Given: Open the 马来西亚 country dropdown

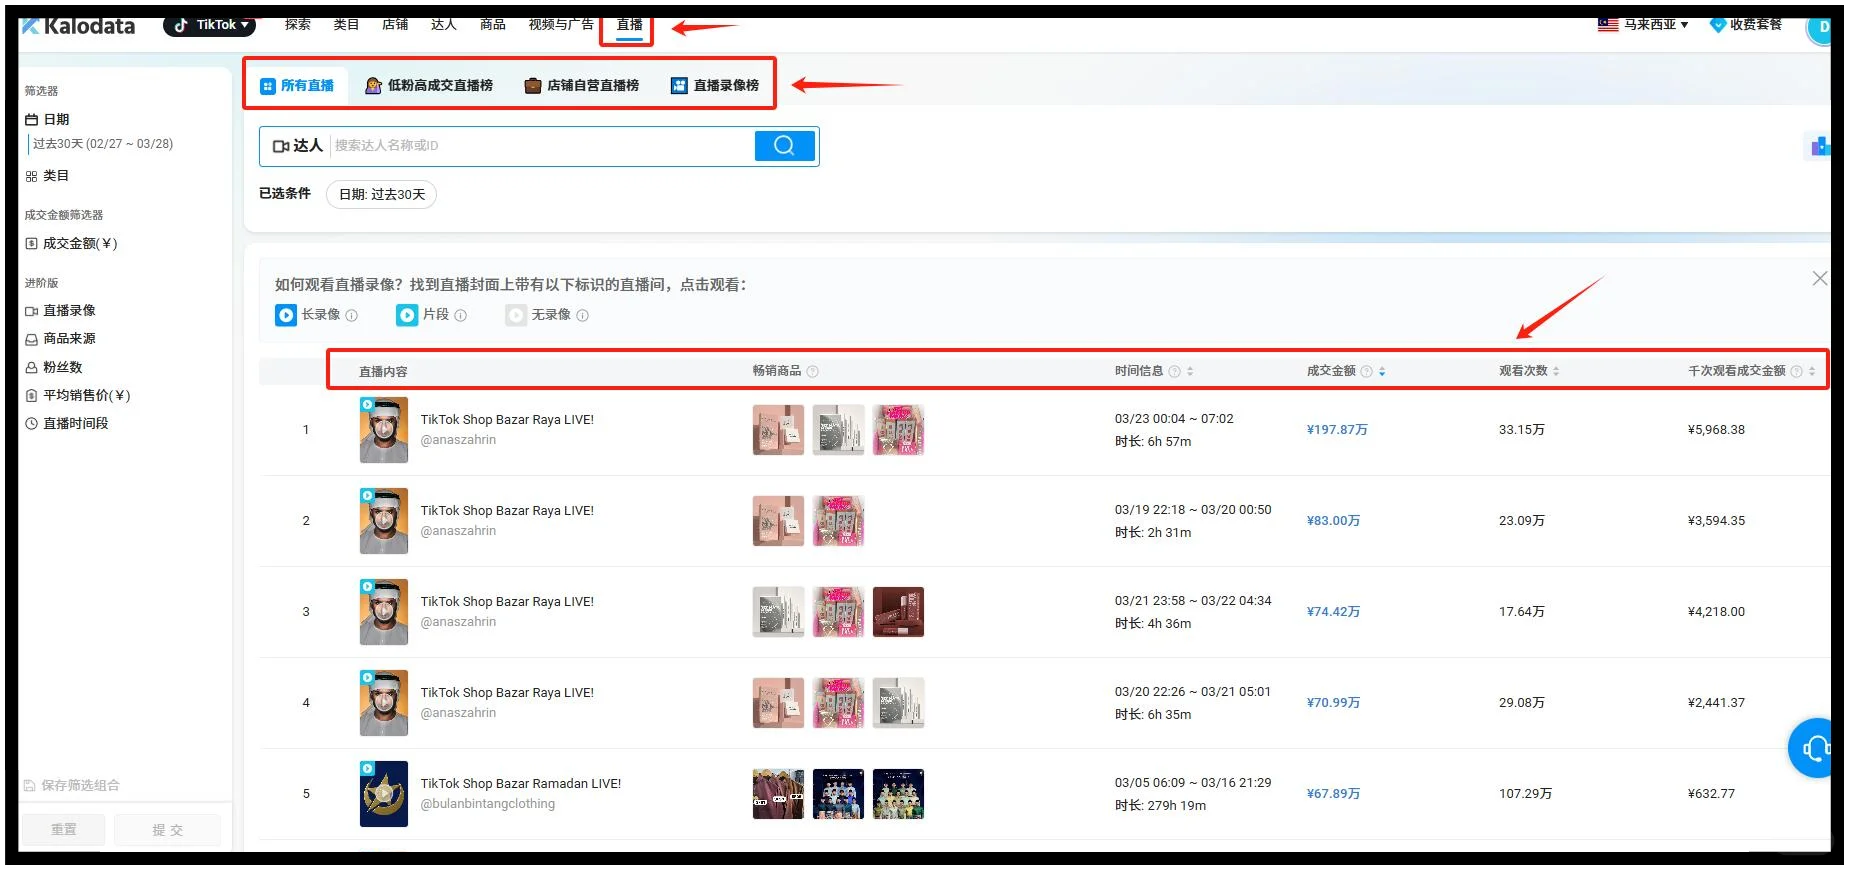Looking at the screenshot, I should click(1643, 24).
